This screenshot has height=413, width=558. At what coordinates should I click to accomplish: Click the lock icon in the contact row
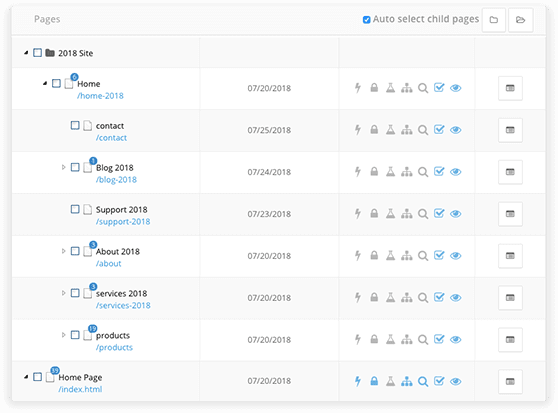(x=374, y=129)
